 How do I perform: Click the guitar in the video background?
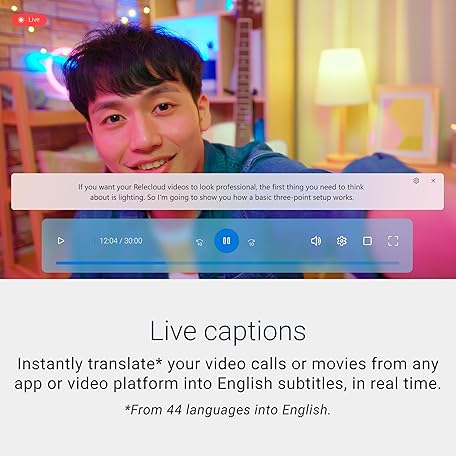pos(243,78)
